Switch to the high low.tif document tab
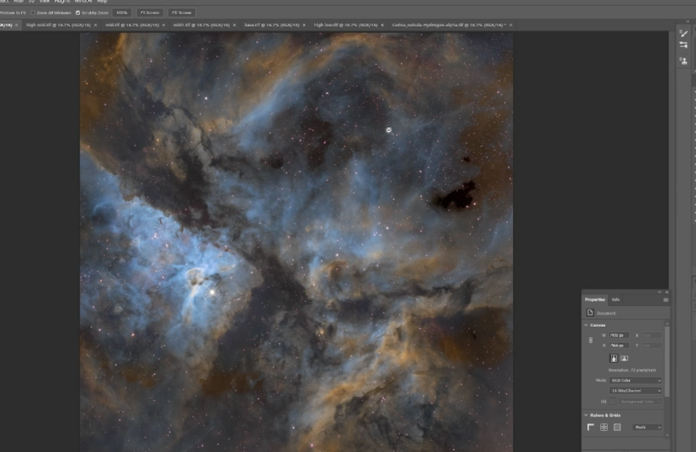696x452 pixels. pyautogui.click(x=345, y=25)
